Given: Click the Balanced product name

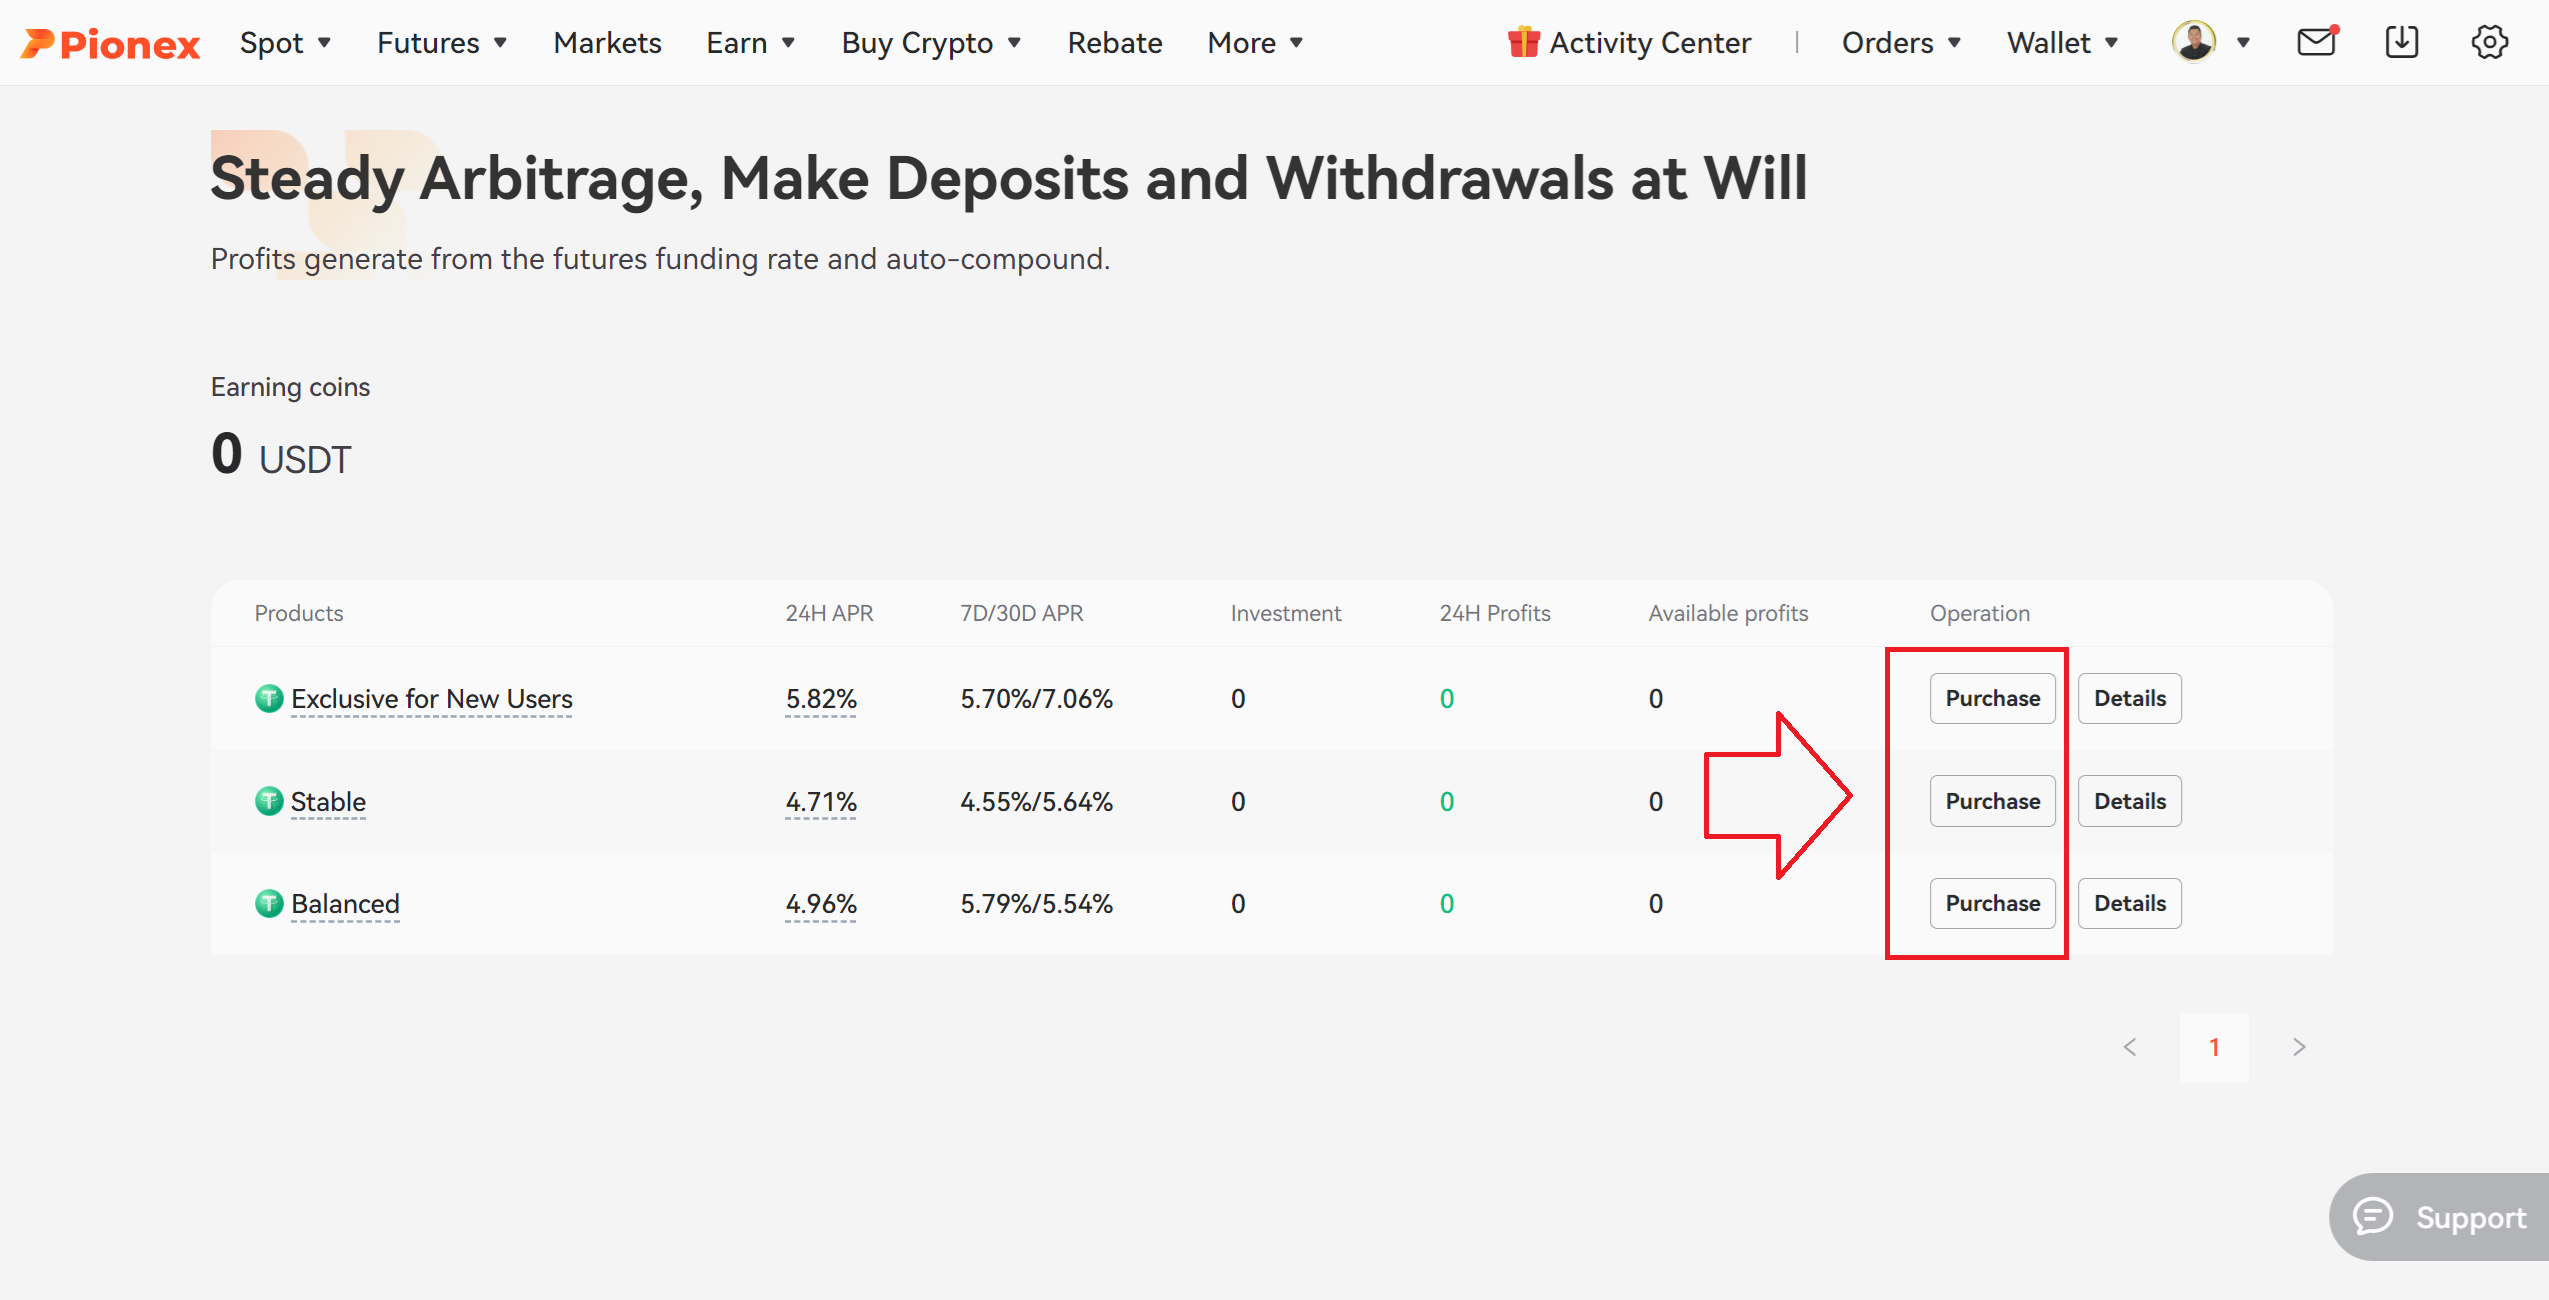Looking at the screenshot, I should click(x=345, y=904).
